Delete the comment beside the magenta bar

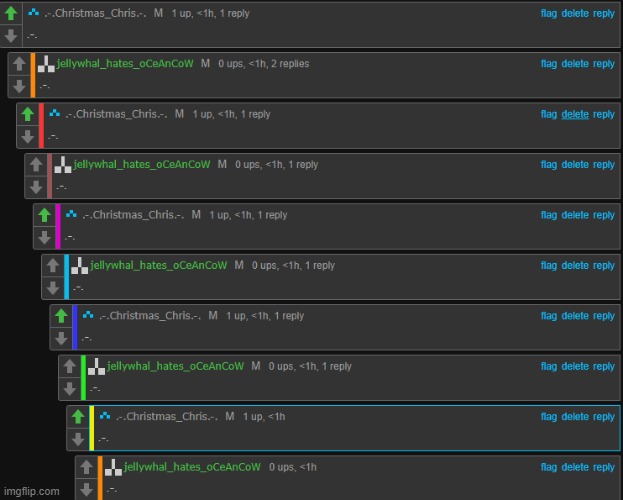coord(575,215)
